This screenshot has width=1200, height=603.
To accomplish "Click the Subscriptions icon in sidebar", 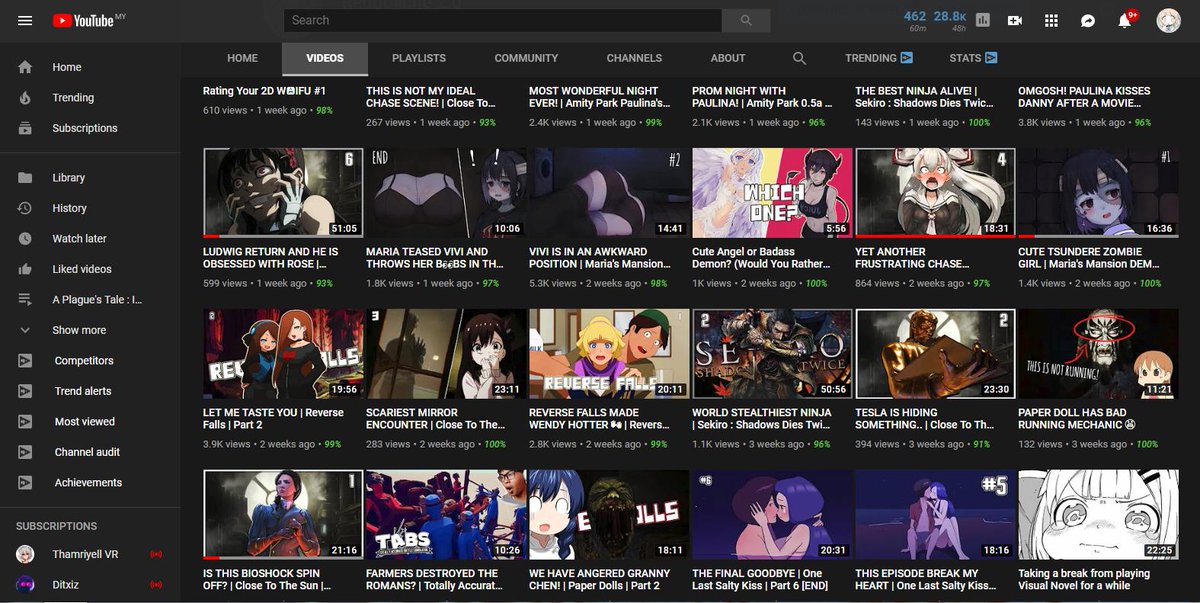I will click(25, 128).
